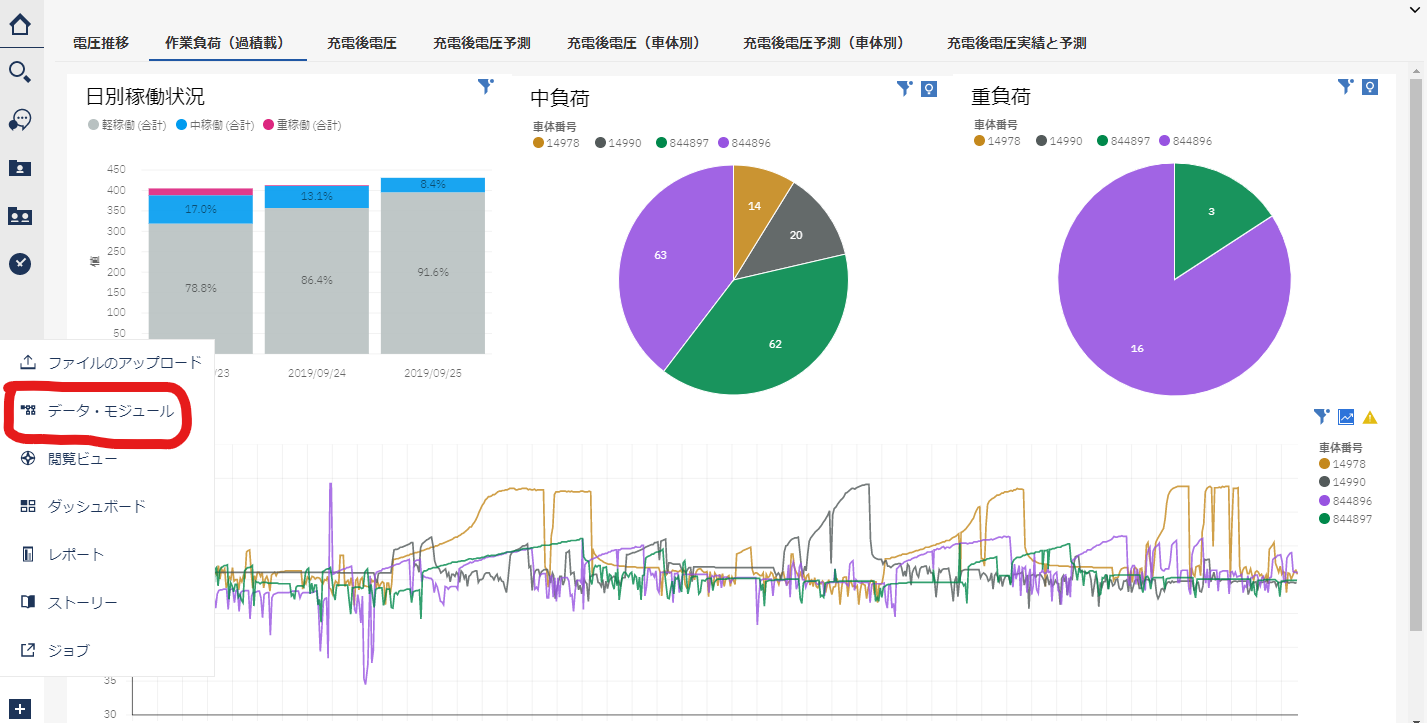Click 軽稼働 (合計) legend swatch
Screen dimensions: 1427x723
point(93,125)
